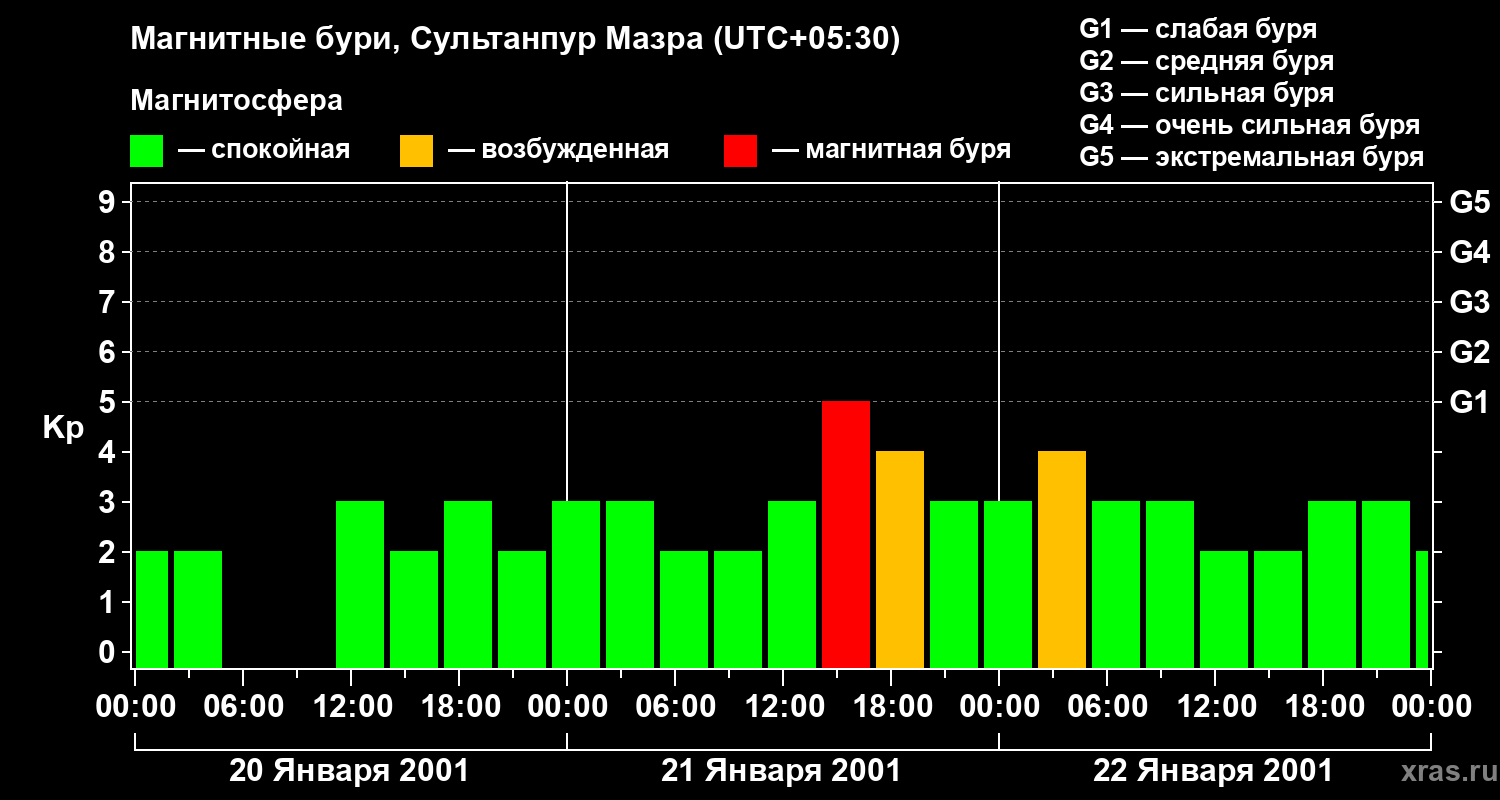Click green bar above 12:00 on 22 Января
This screenshot has height=800, width=1500.
tap(1224, 610)
